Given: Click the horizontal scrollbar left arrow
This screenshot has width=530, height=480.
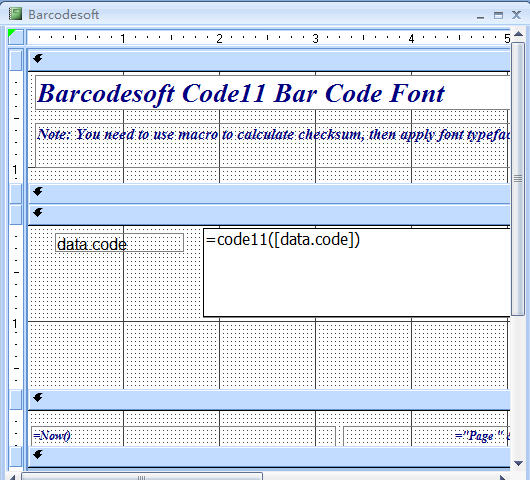Looking at the screenshot, I should [12, 477].
